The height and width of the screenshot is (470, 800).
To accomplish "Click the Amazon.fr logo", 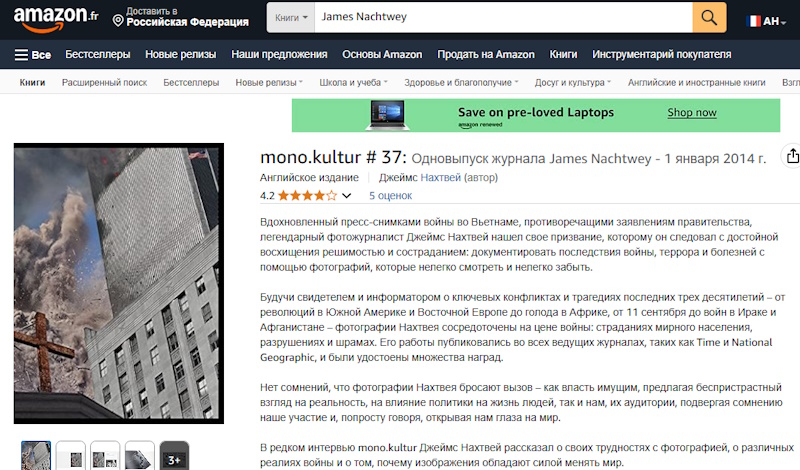I will (x=56, y=19).
